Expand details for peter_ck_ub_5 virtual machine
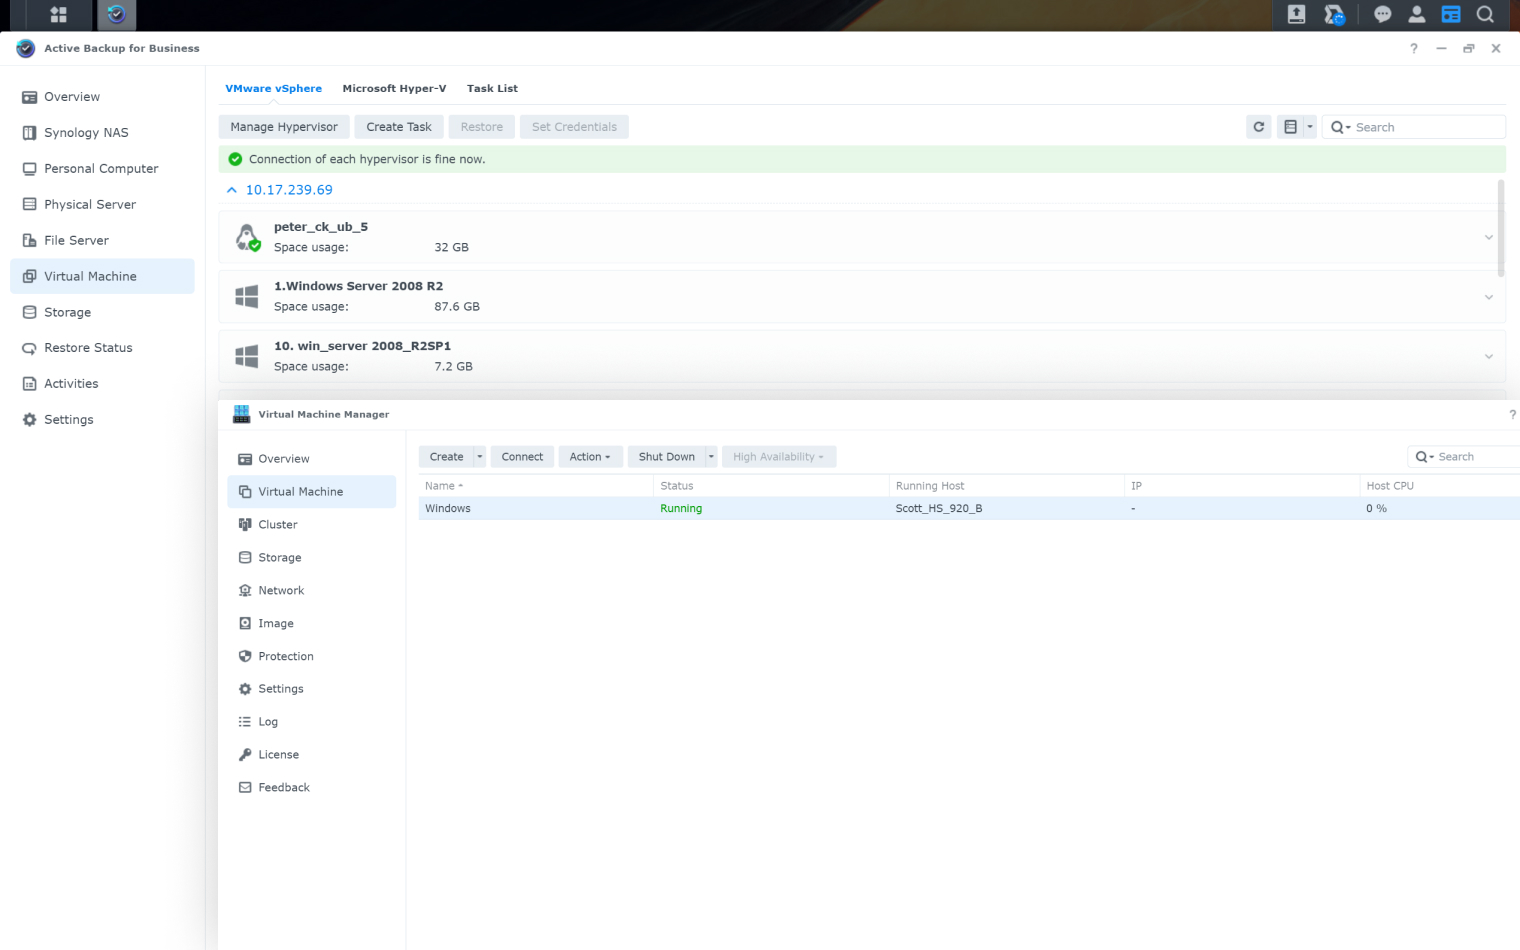 [1489, 237]
